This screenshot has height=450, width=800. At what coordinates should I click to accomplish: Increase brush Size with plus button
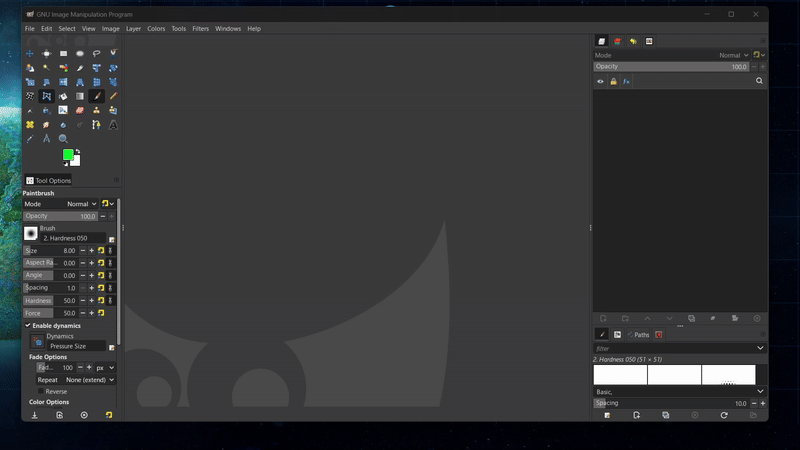tap(92, 251)
